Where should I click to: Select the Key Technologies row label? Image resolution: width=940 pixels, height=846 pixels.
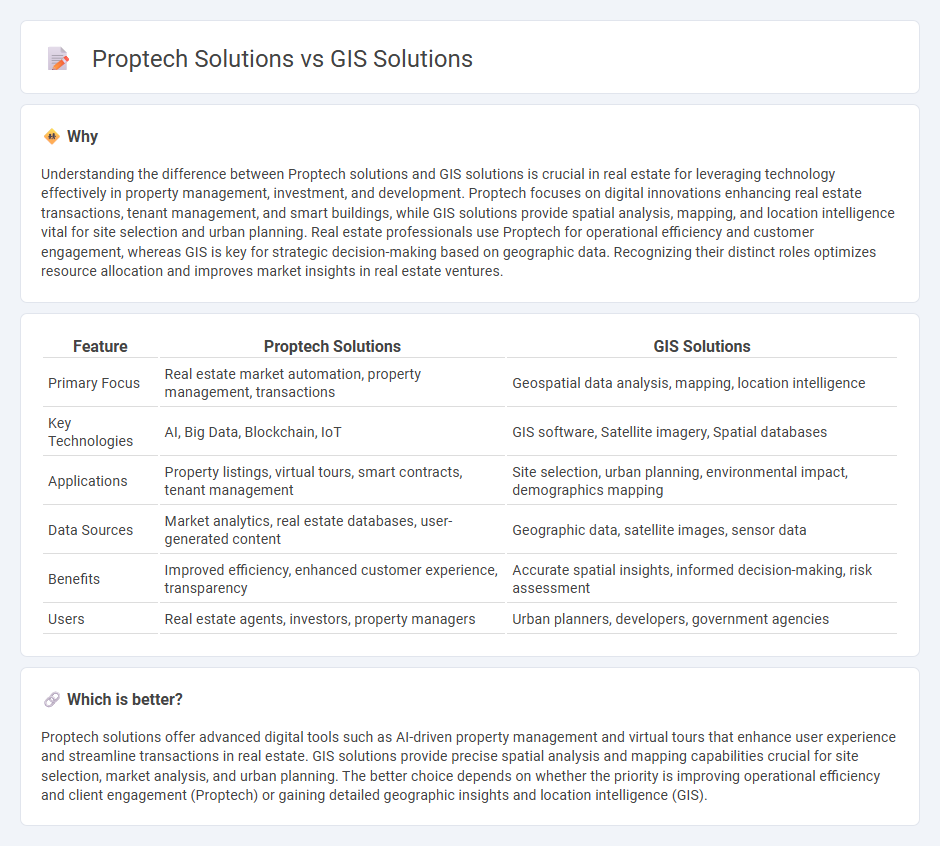pyautogui.click(x=91, y=432)
